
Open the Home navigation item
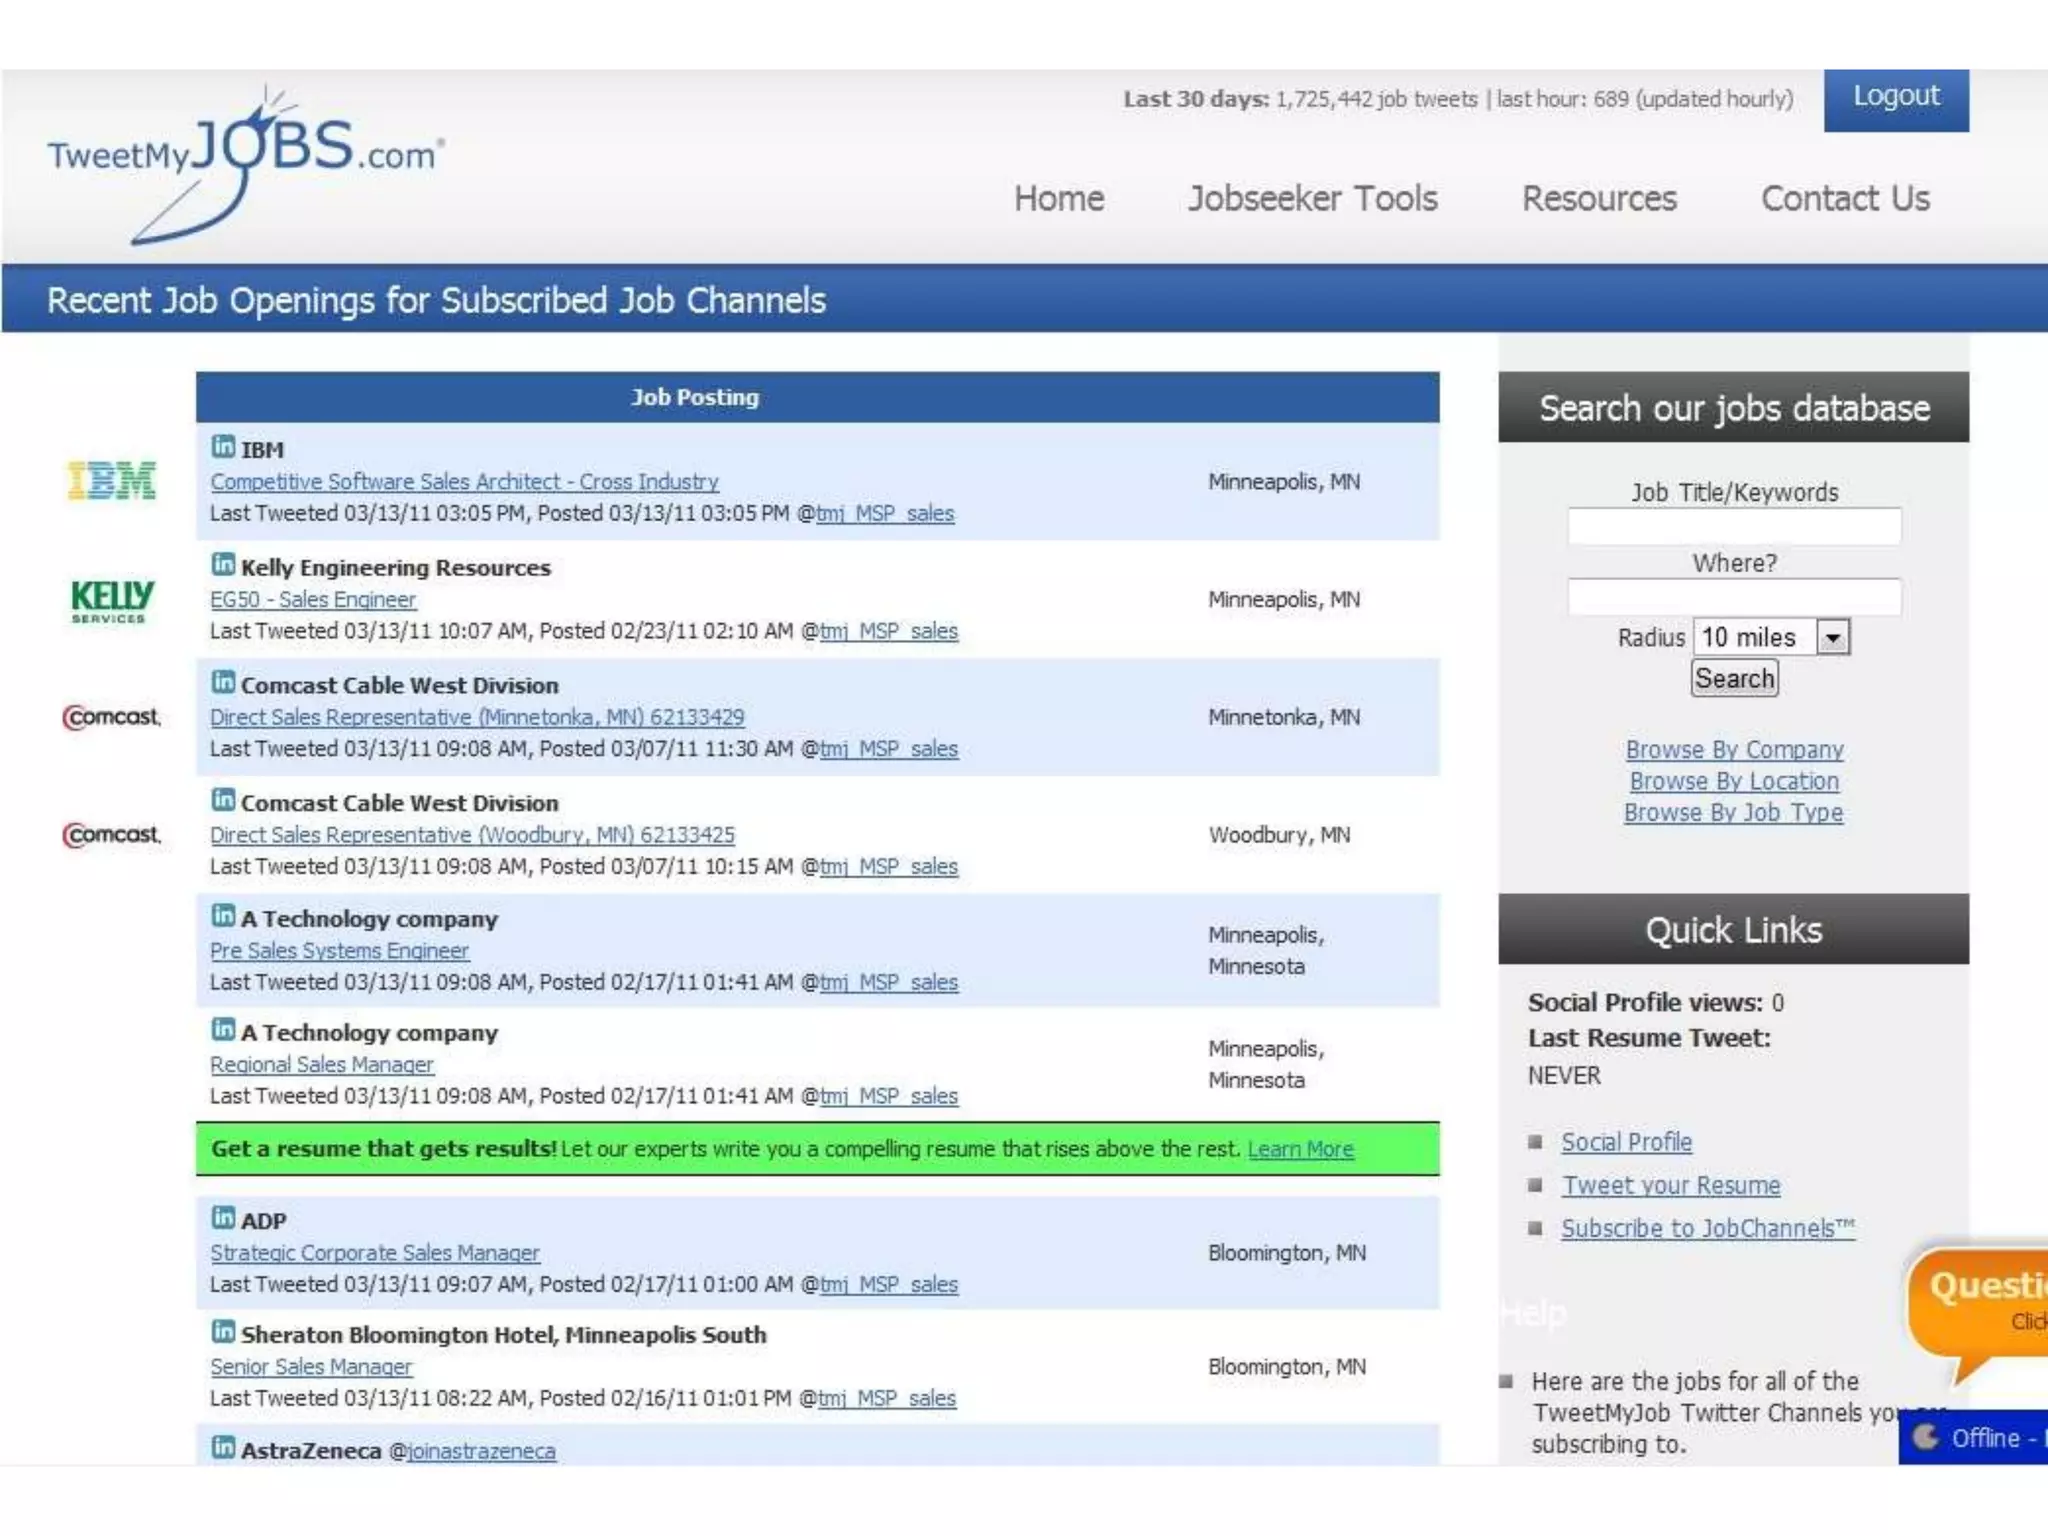click(1058, 198)
